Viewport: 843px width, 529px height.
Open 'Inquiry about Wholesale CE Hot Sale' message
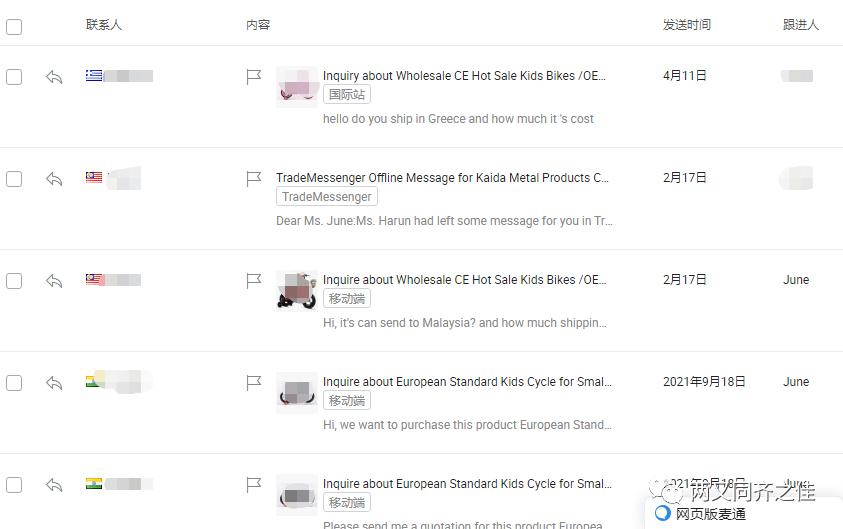tap(464, 76)
